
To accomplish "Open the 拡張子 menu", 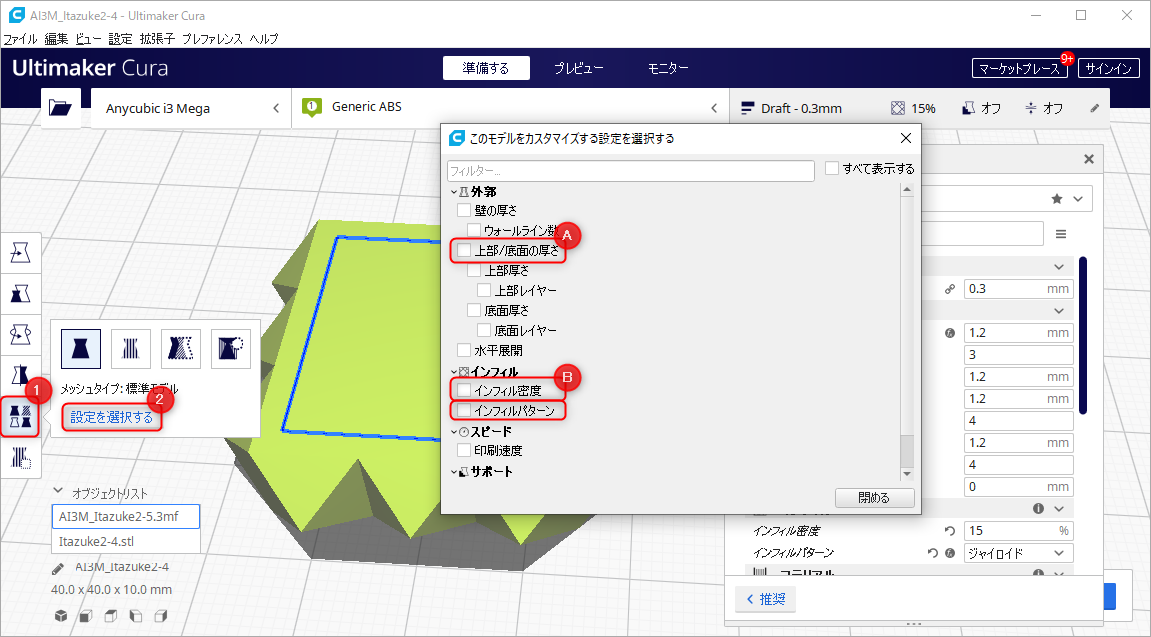I will tap(157, 39).
